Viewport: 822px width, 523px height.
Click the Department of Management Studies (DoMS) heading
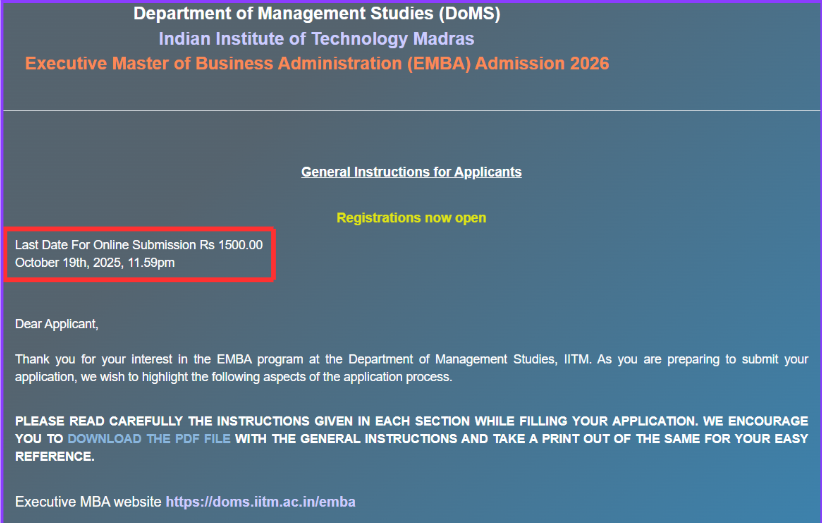click(317, 14)
